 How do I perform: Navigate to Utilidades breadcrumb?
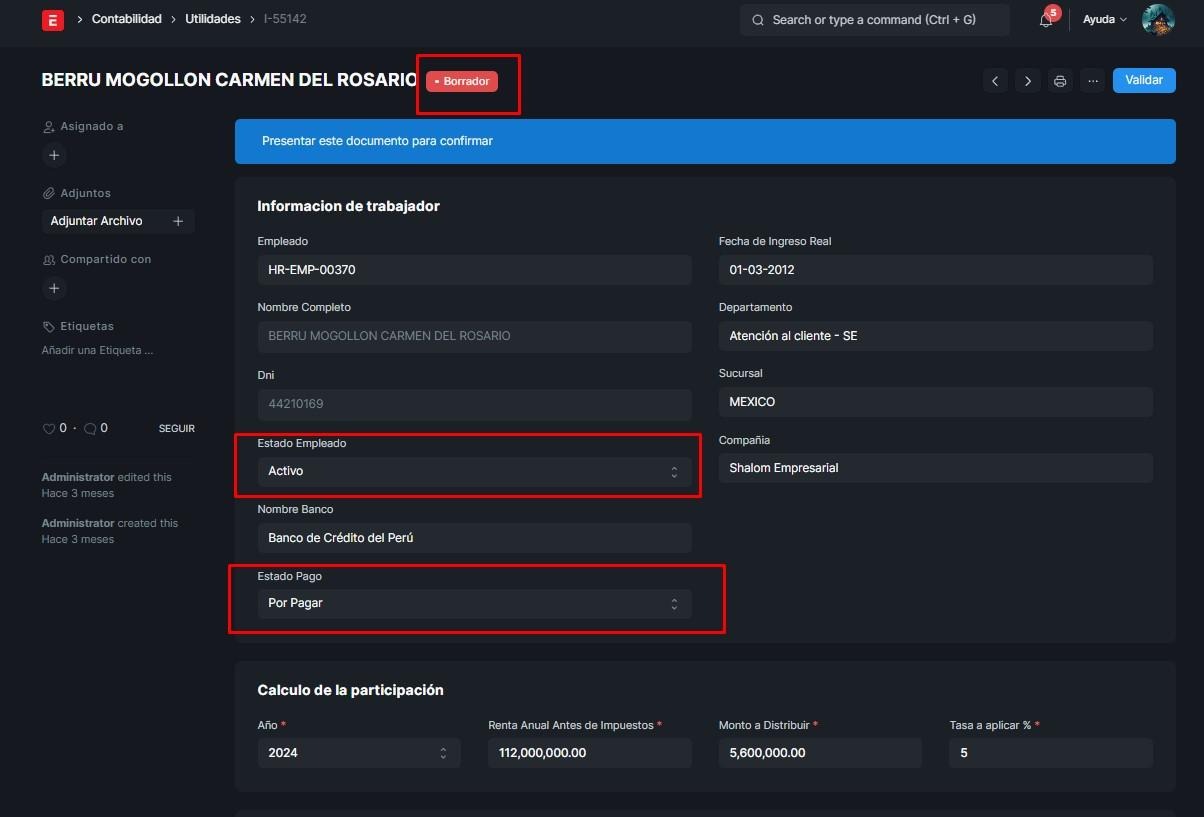pos(212,19)
